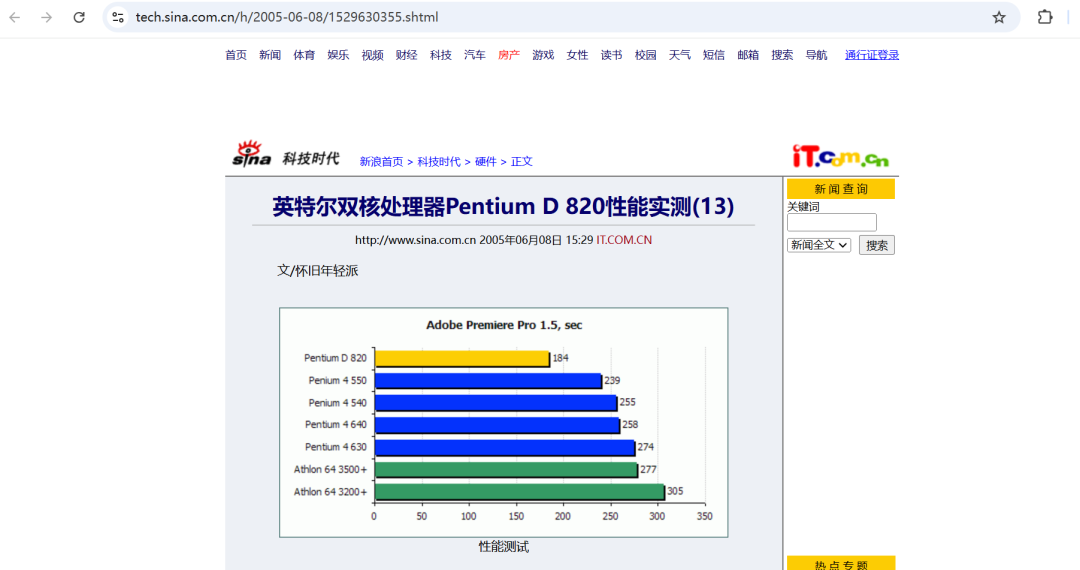Open 天气 in top navigation
The height and width of the screenshot is (570, 1080).
pyautogui.click(x=680, y=55)
